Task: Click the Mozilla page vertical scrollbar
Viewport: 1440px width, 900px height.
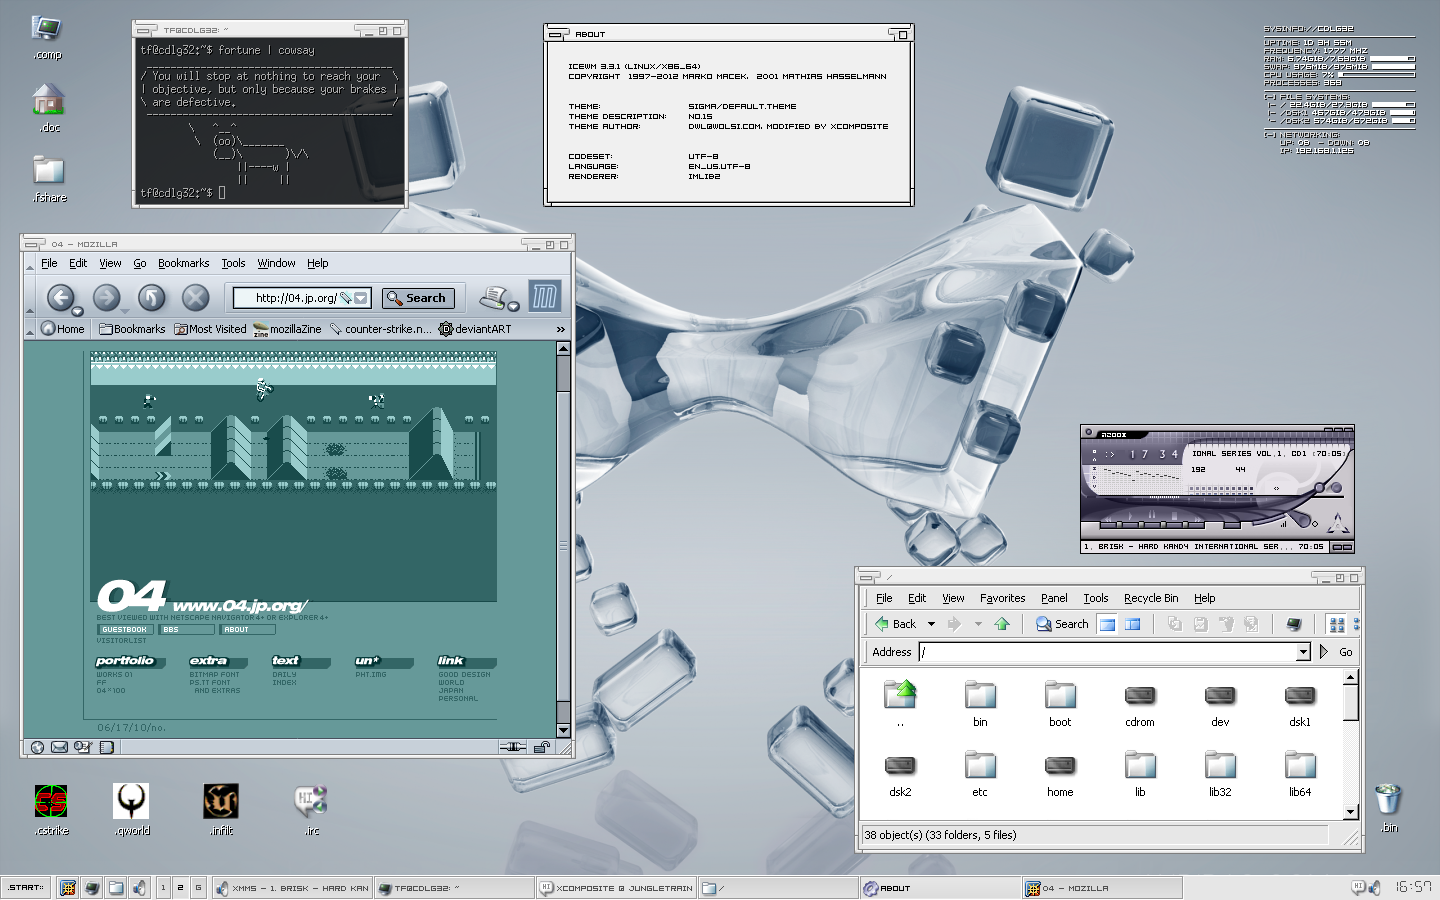Action: point(563,540)
